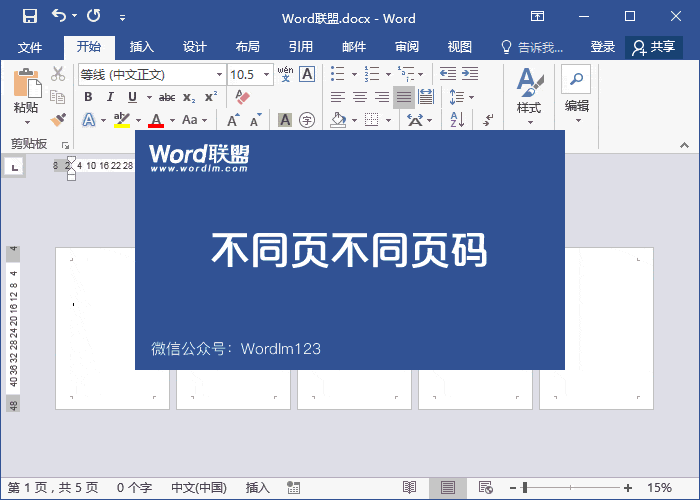Click the Cut scissors icon
Screen dimensions: 700x500
[58, 74]
